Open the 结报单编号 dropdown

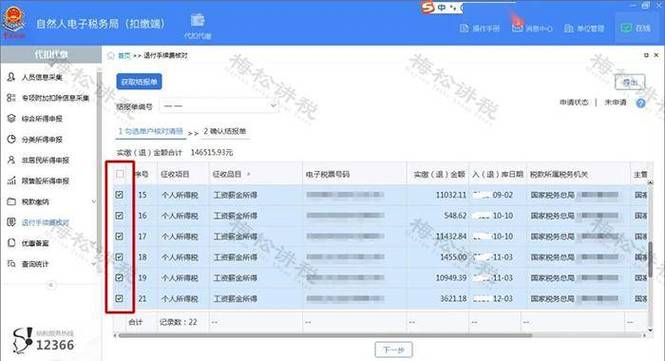220,106
